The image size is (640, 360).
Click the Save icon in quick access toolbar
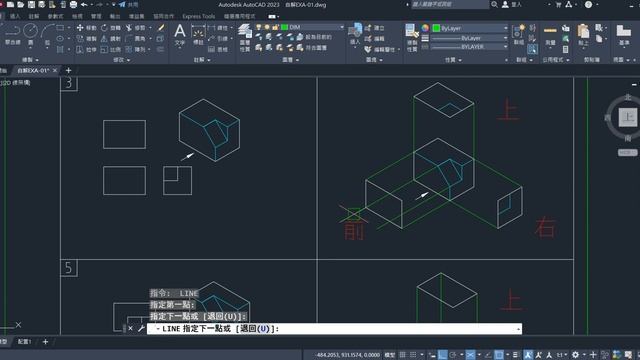pos(31,4)
